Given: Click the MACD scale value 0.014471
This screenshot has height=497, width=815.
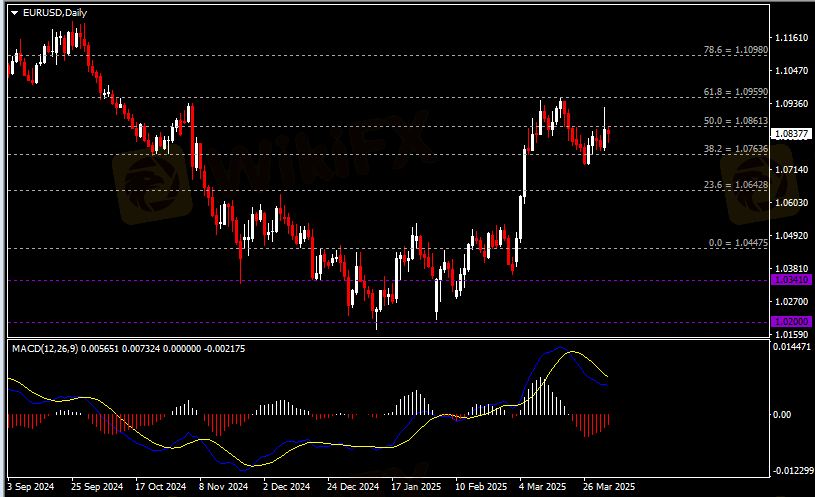Looking at the screenshot, I should click(x=792, y=346).
